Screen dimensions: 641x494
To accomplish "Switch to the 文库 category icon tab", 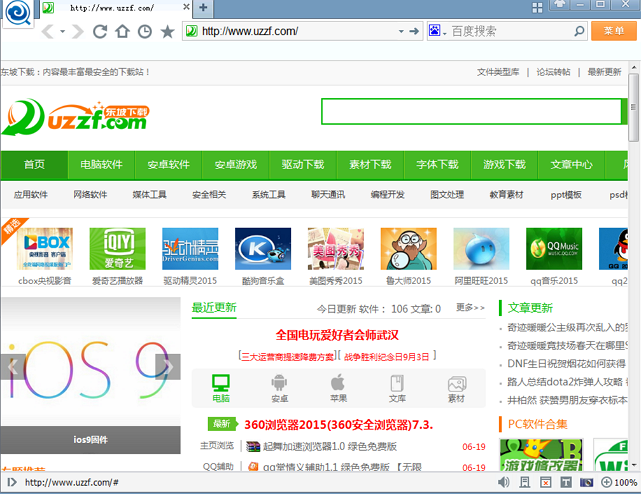I will pos(397,388).
